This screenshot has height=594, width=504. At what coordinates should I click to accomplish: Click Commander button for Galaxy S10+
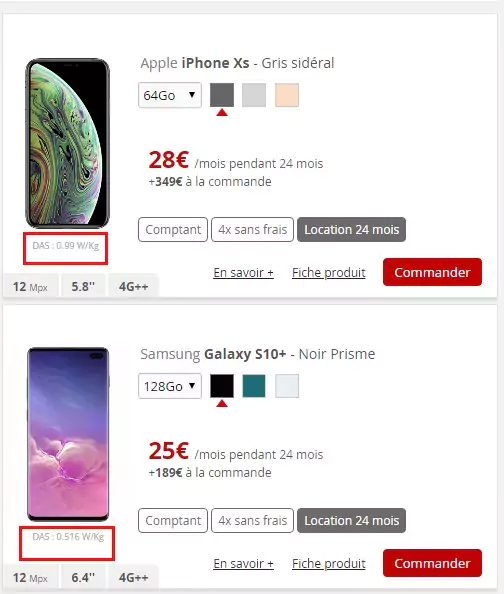[432, 563]
